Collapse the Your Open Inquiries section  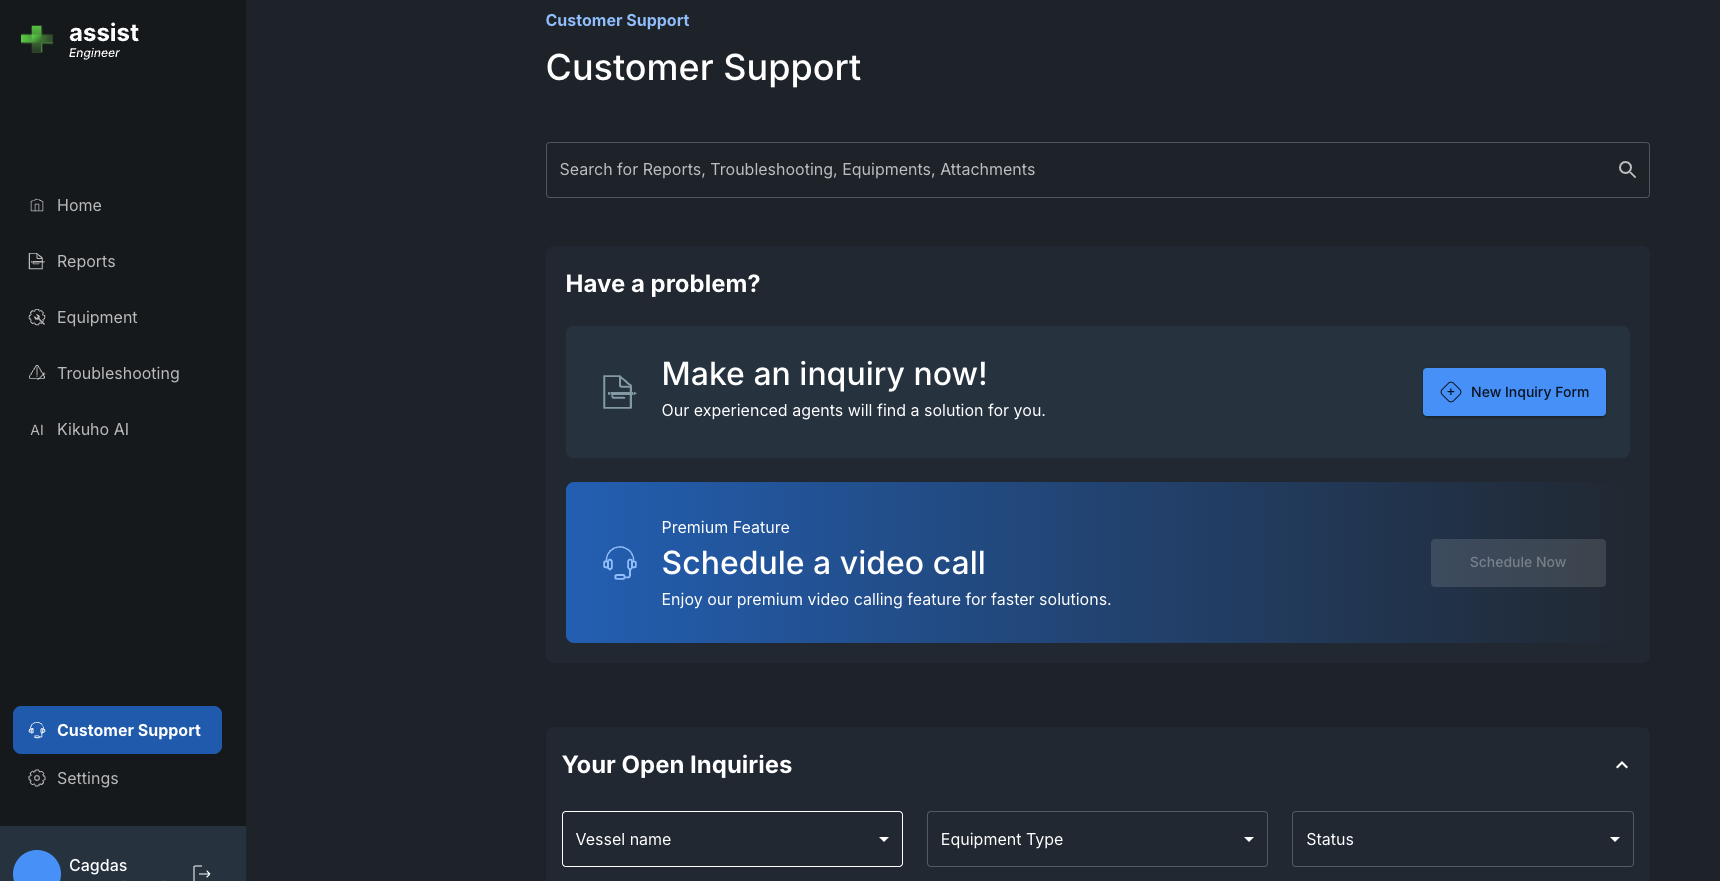[x=1622, y=765]
